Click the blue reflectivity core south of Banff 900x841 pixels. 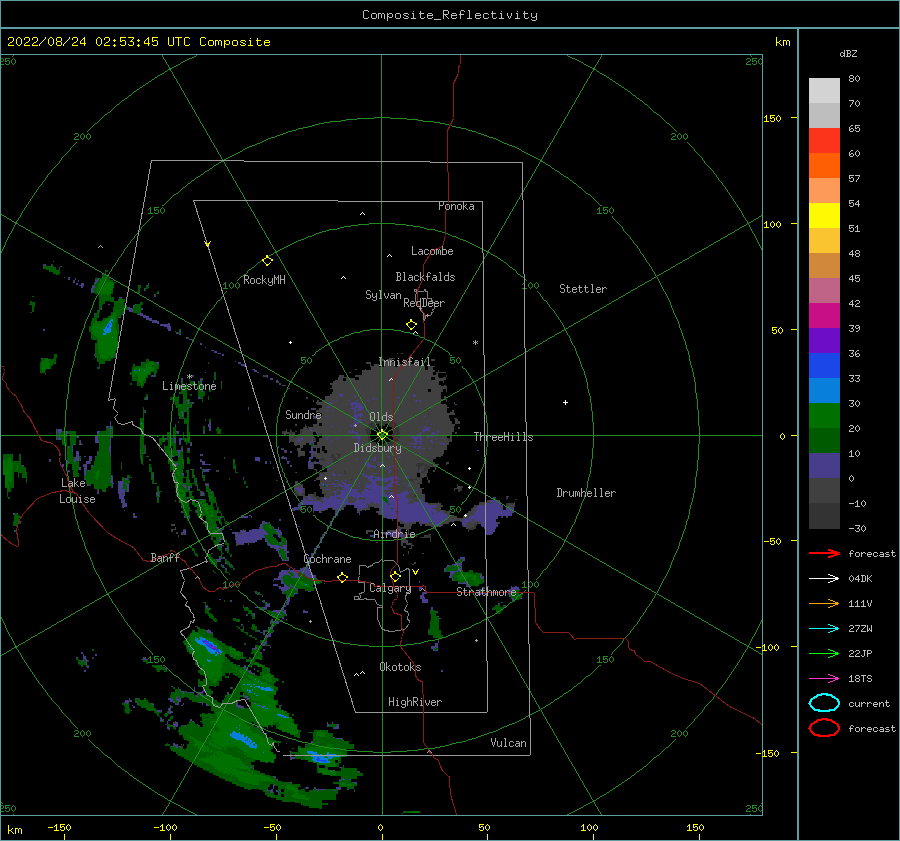[x=207, y=644]
